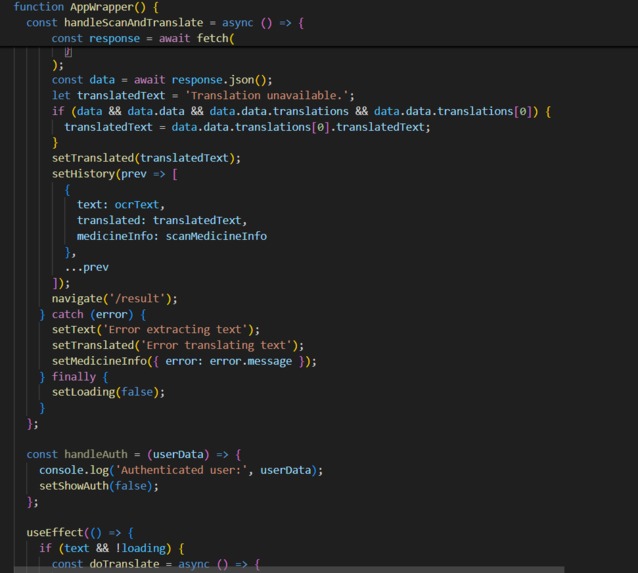The height and width of the screenshot is (573, 638).
Task: Click the horizontal scrollbar at editor bottom
Action: 289,569
